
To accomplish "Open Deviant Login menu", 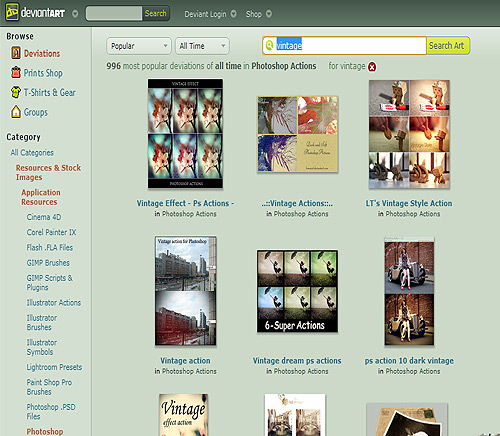I will click(205, 14).
